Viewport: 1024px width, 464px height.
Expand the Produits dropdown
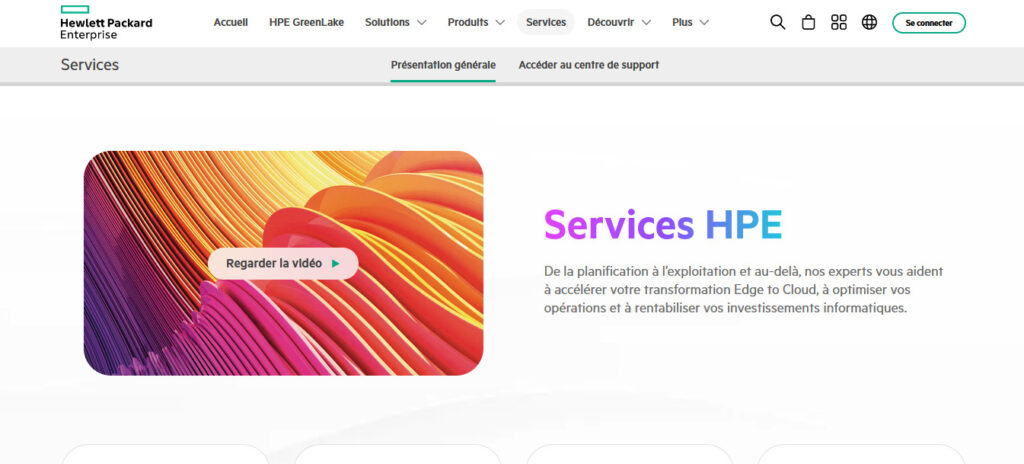[476, 22]
